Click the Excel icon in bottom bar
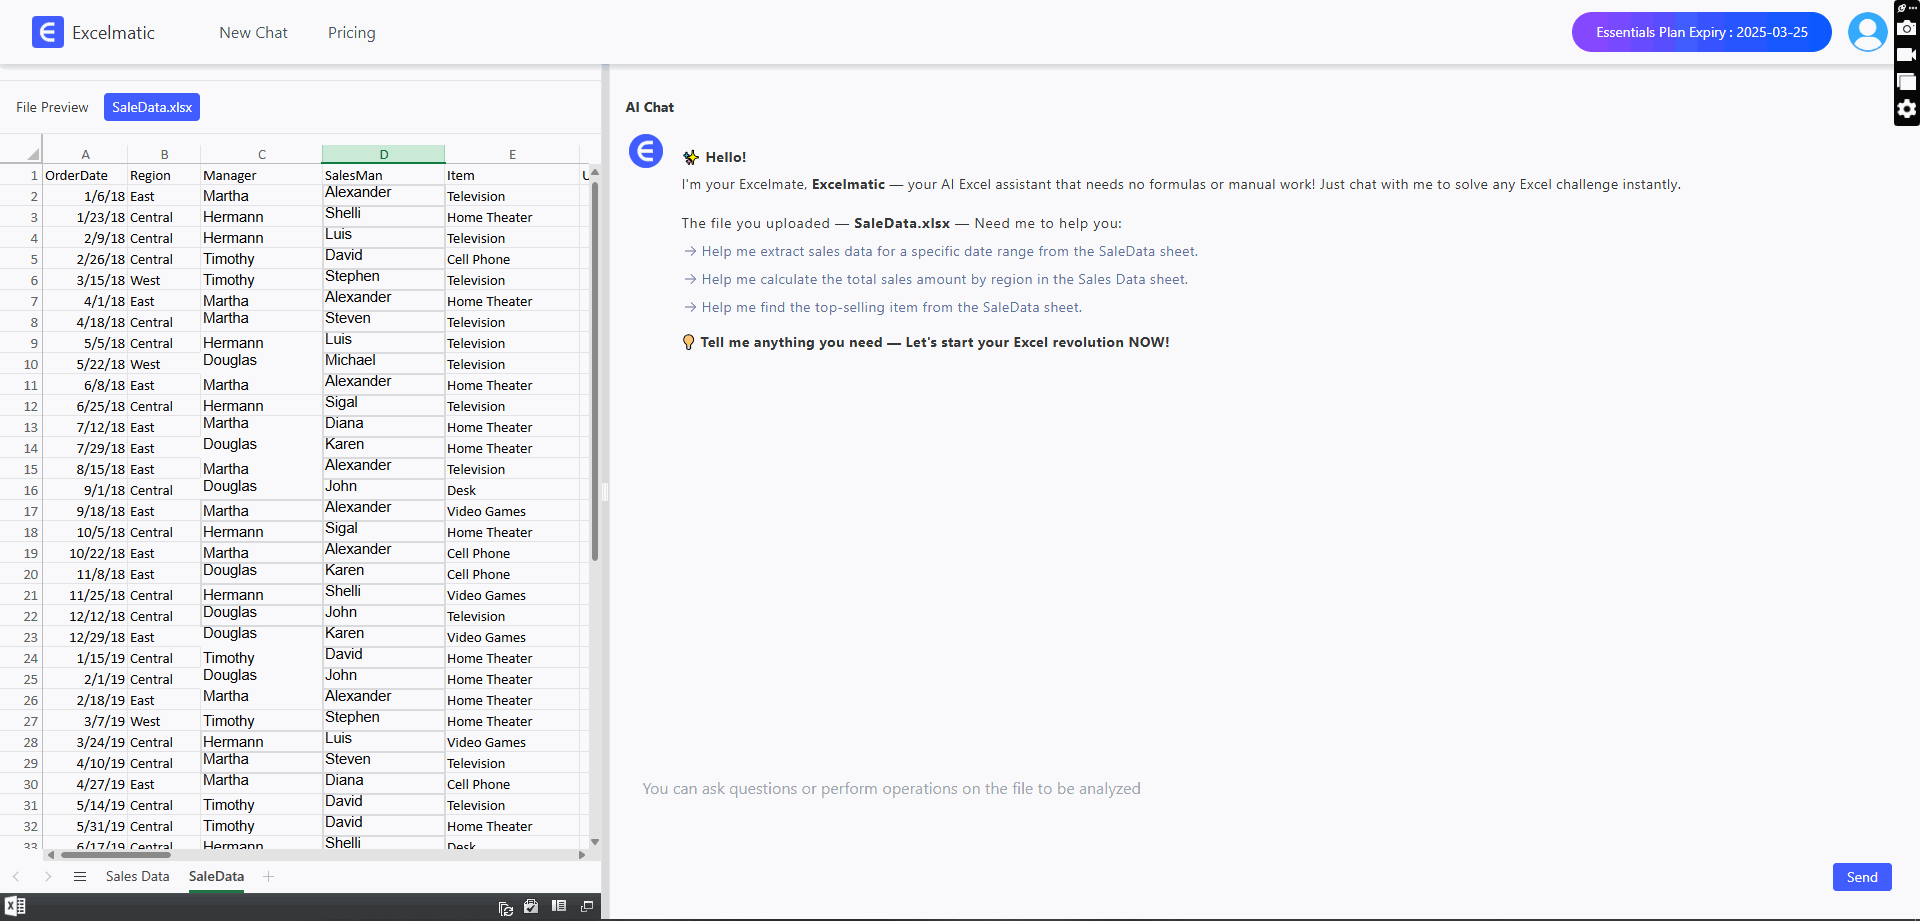Image resolution: width=1920 pixels, height=921 pixels. pos(15,906)
